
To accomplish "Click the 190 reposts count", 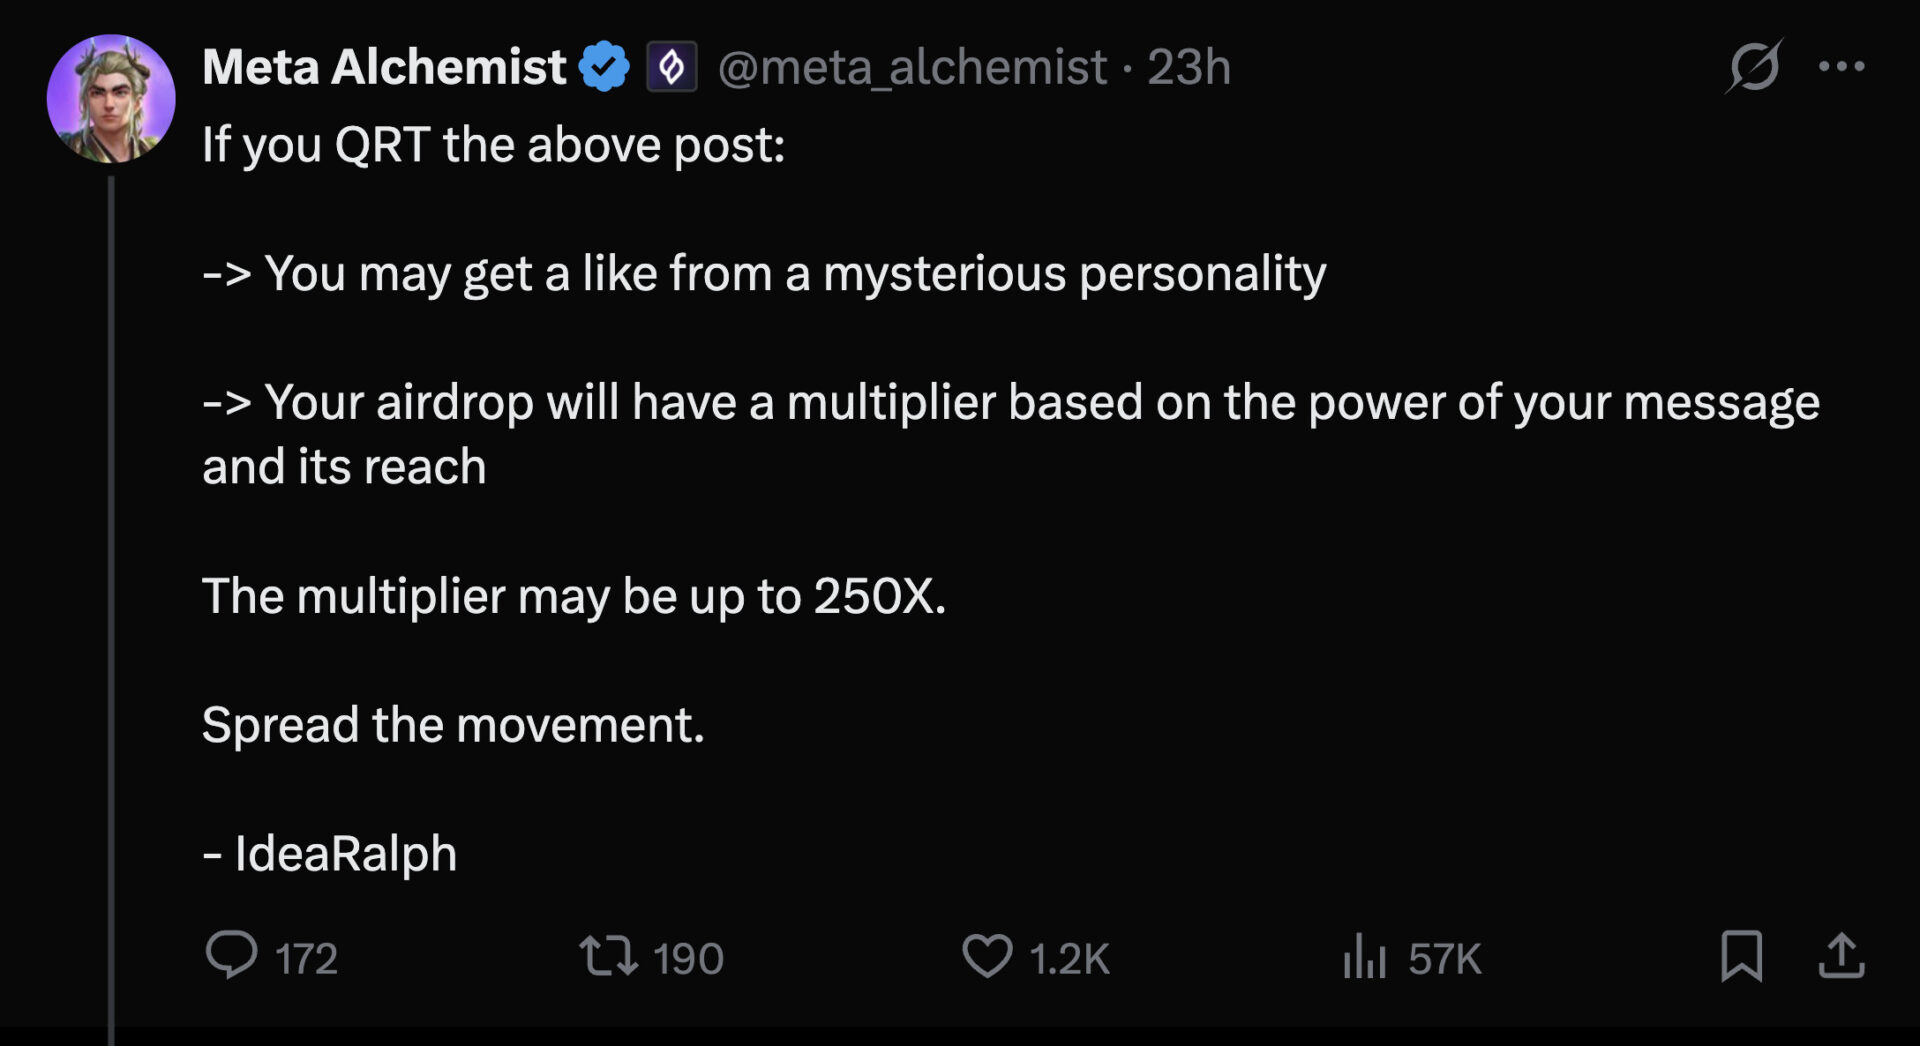I will pos(688,959).
